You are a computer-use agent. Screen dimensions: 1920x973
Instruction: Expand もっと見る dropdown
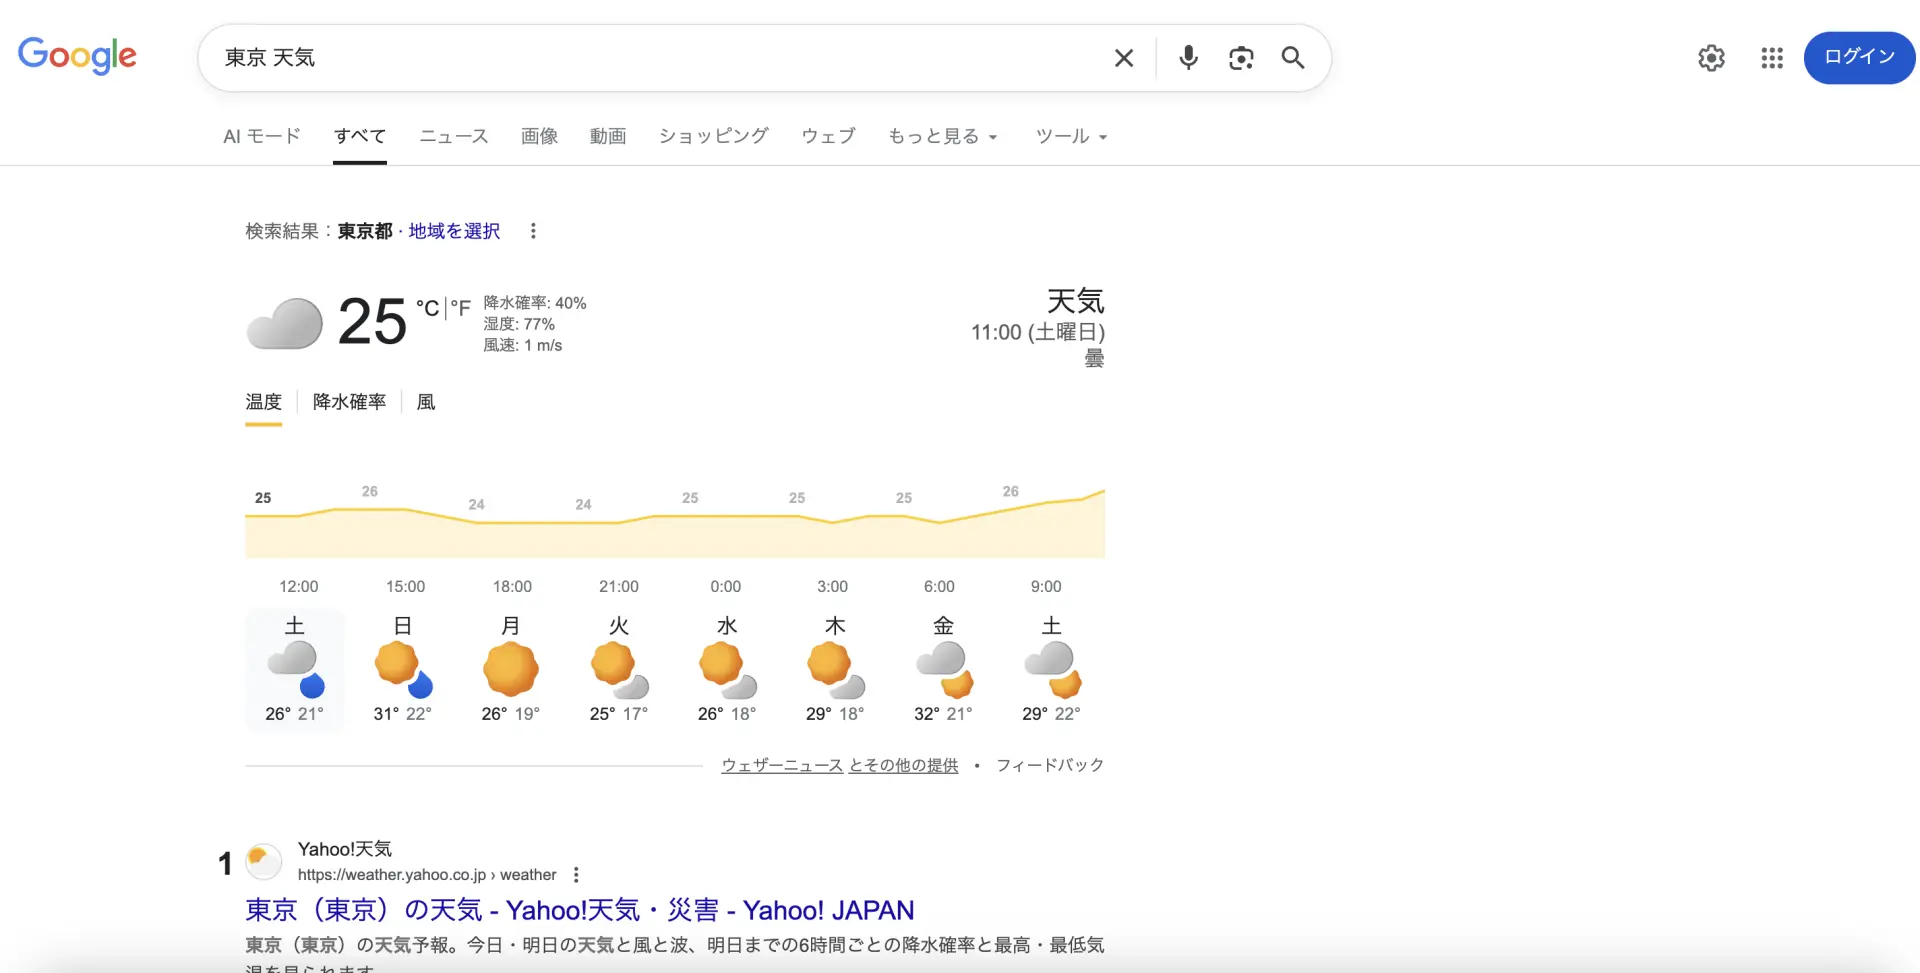[943, 136]
